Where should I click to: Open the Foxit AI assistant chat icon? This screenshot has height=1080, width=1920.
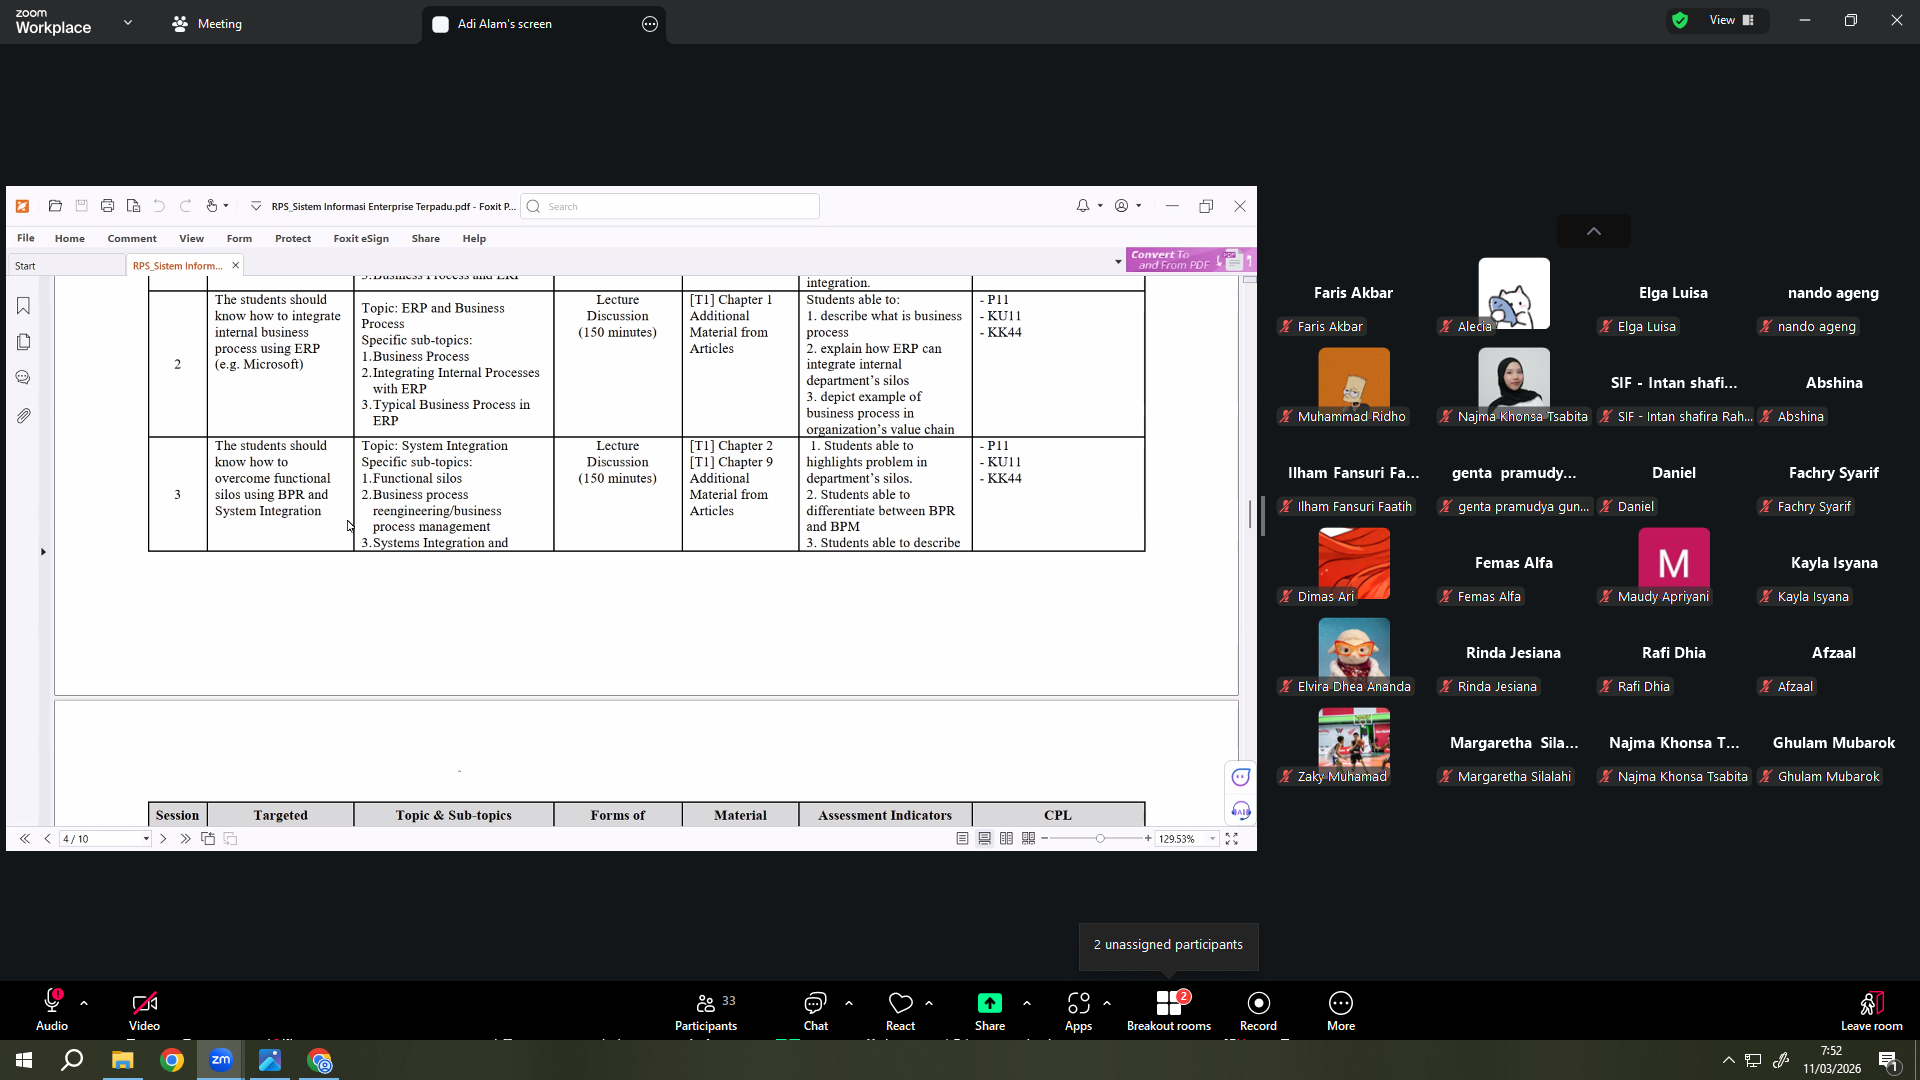[x=1241, y=777]
